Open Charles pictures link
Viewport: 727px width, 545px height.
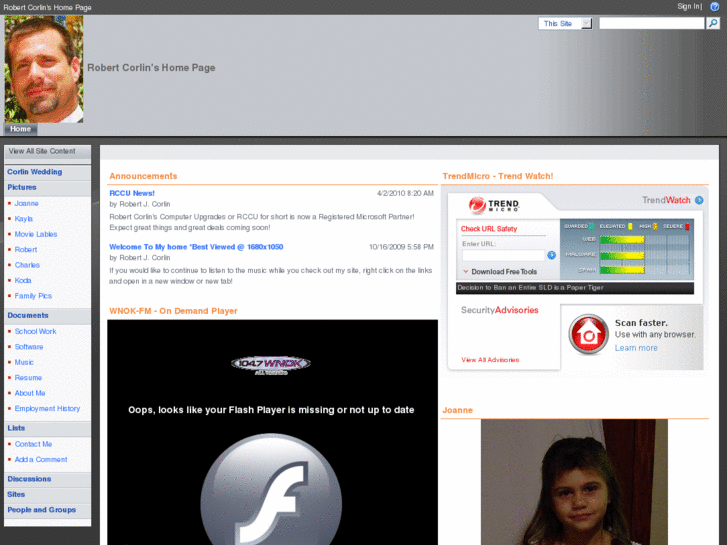coord(27,265)
